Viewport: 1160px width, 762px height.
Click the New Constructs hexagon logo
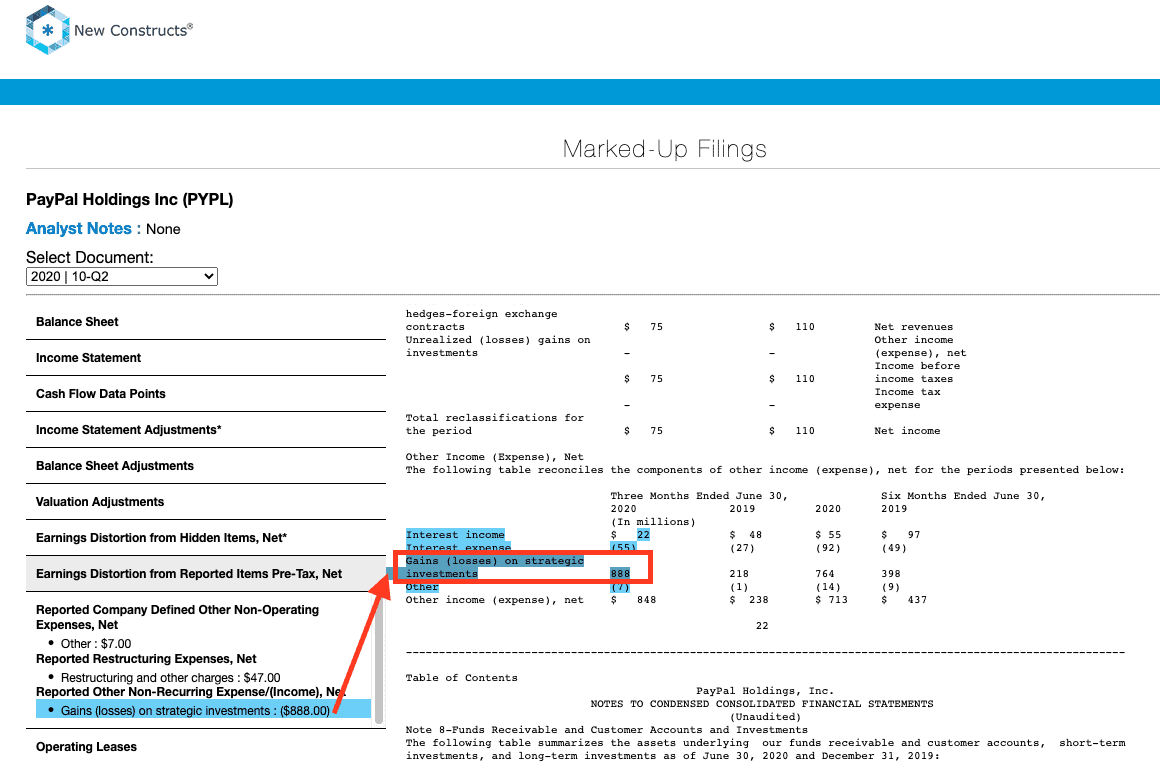47,30
